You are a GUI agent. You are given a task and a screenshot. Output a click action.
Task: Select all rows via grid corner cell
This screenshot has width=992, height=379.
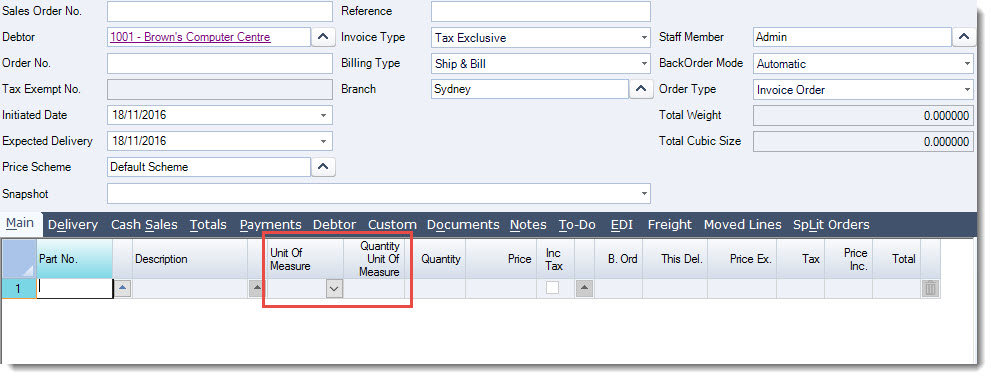(18, 259)
